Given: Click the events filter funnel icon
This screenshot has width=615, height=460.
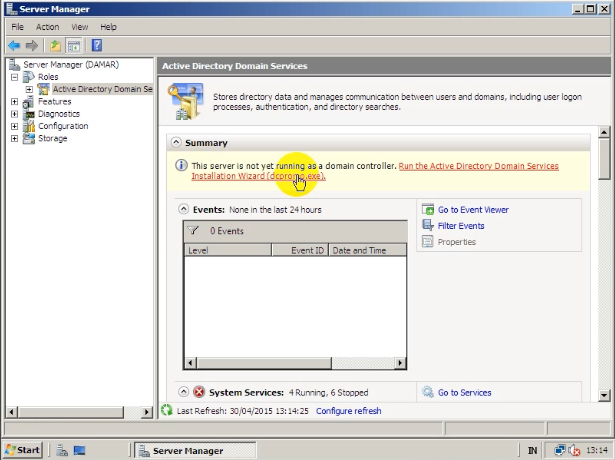Looking at the screenshot, I should coord(193,230).
